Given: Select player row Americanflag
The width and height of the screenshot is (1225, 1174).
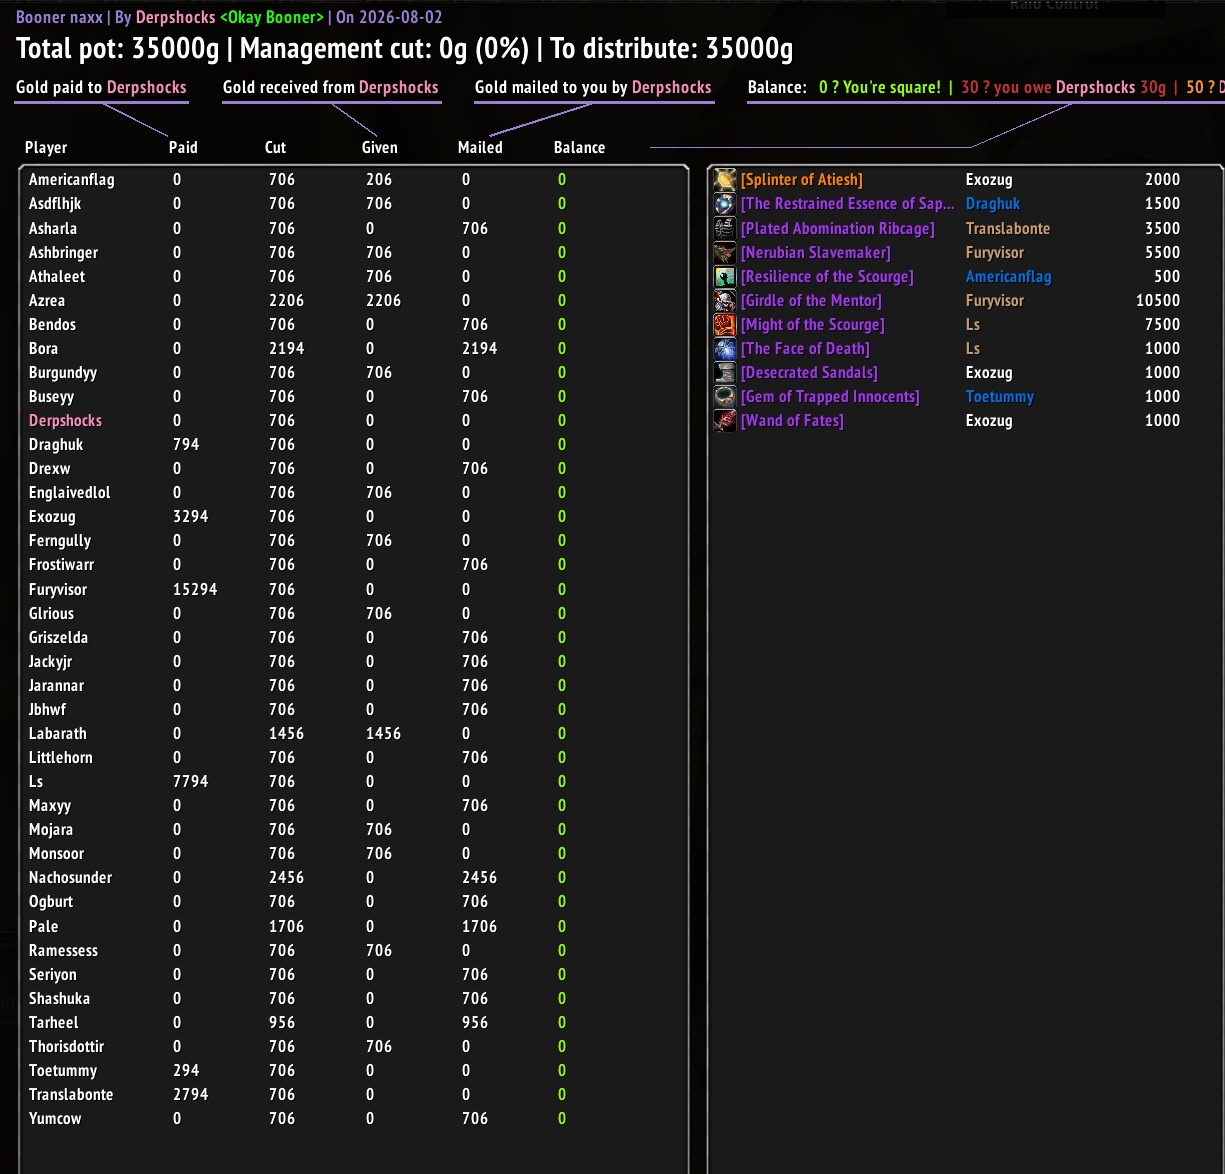Looking at the screenshot, I should pyautogui.click(x=353, y=180).
